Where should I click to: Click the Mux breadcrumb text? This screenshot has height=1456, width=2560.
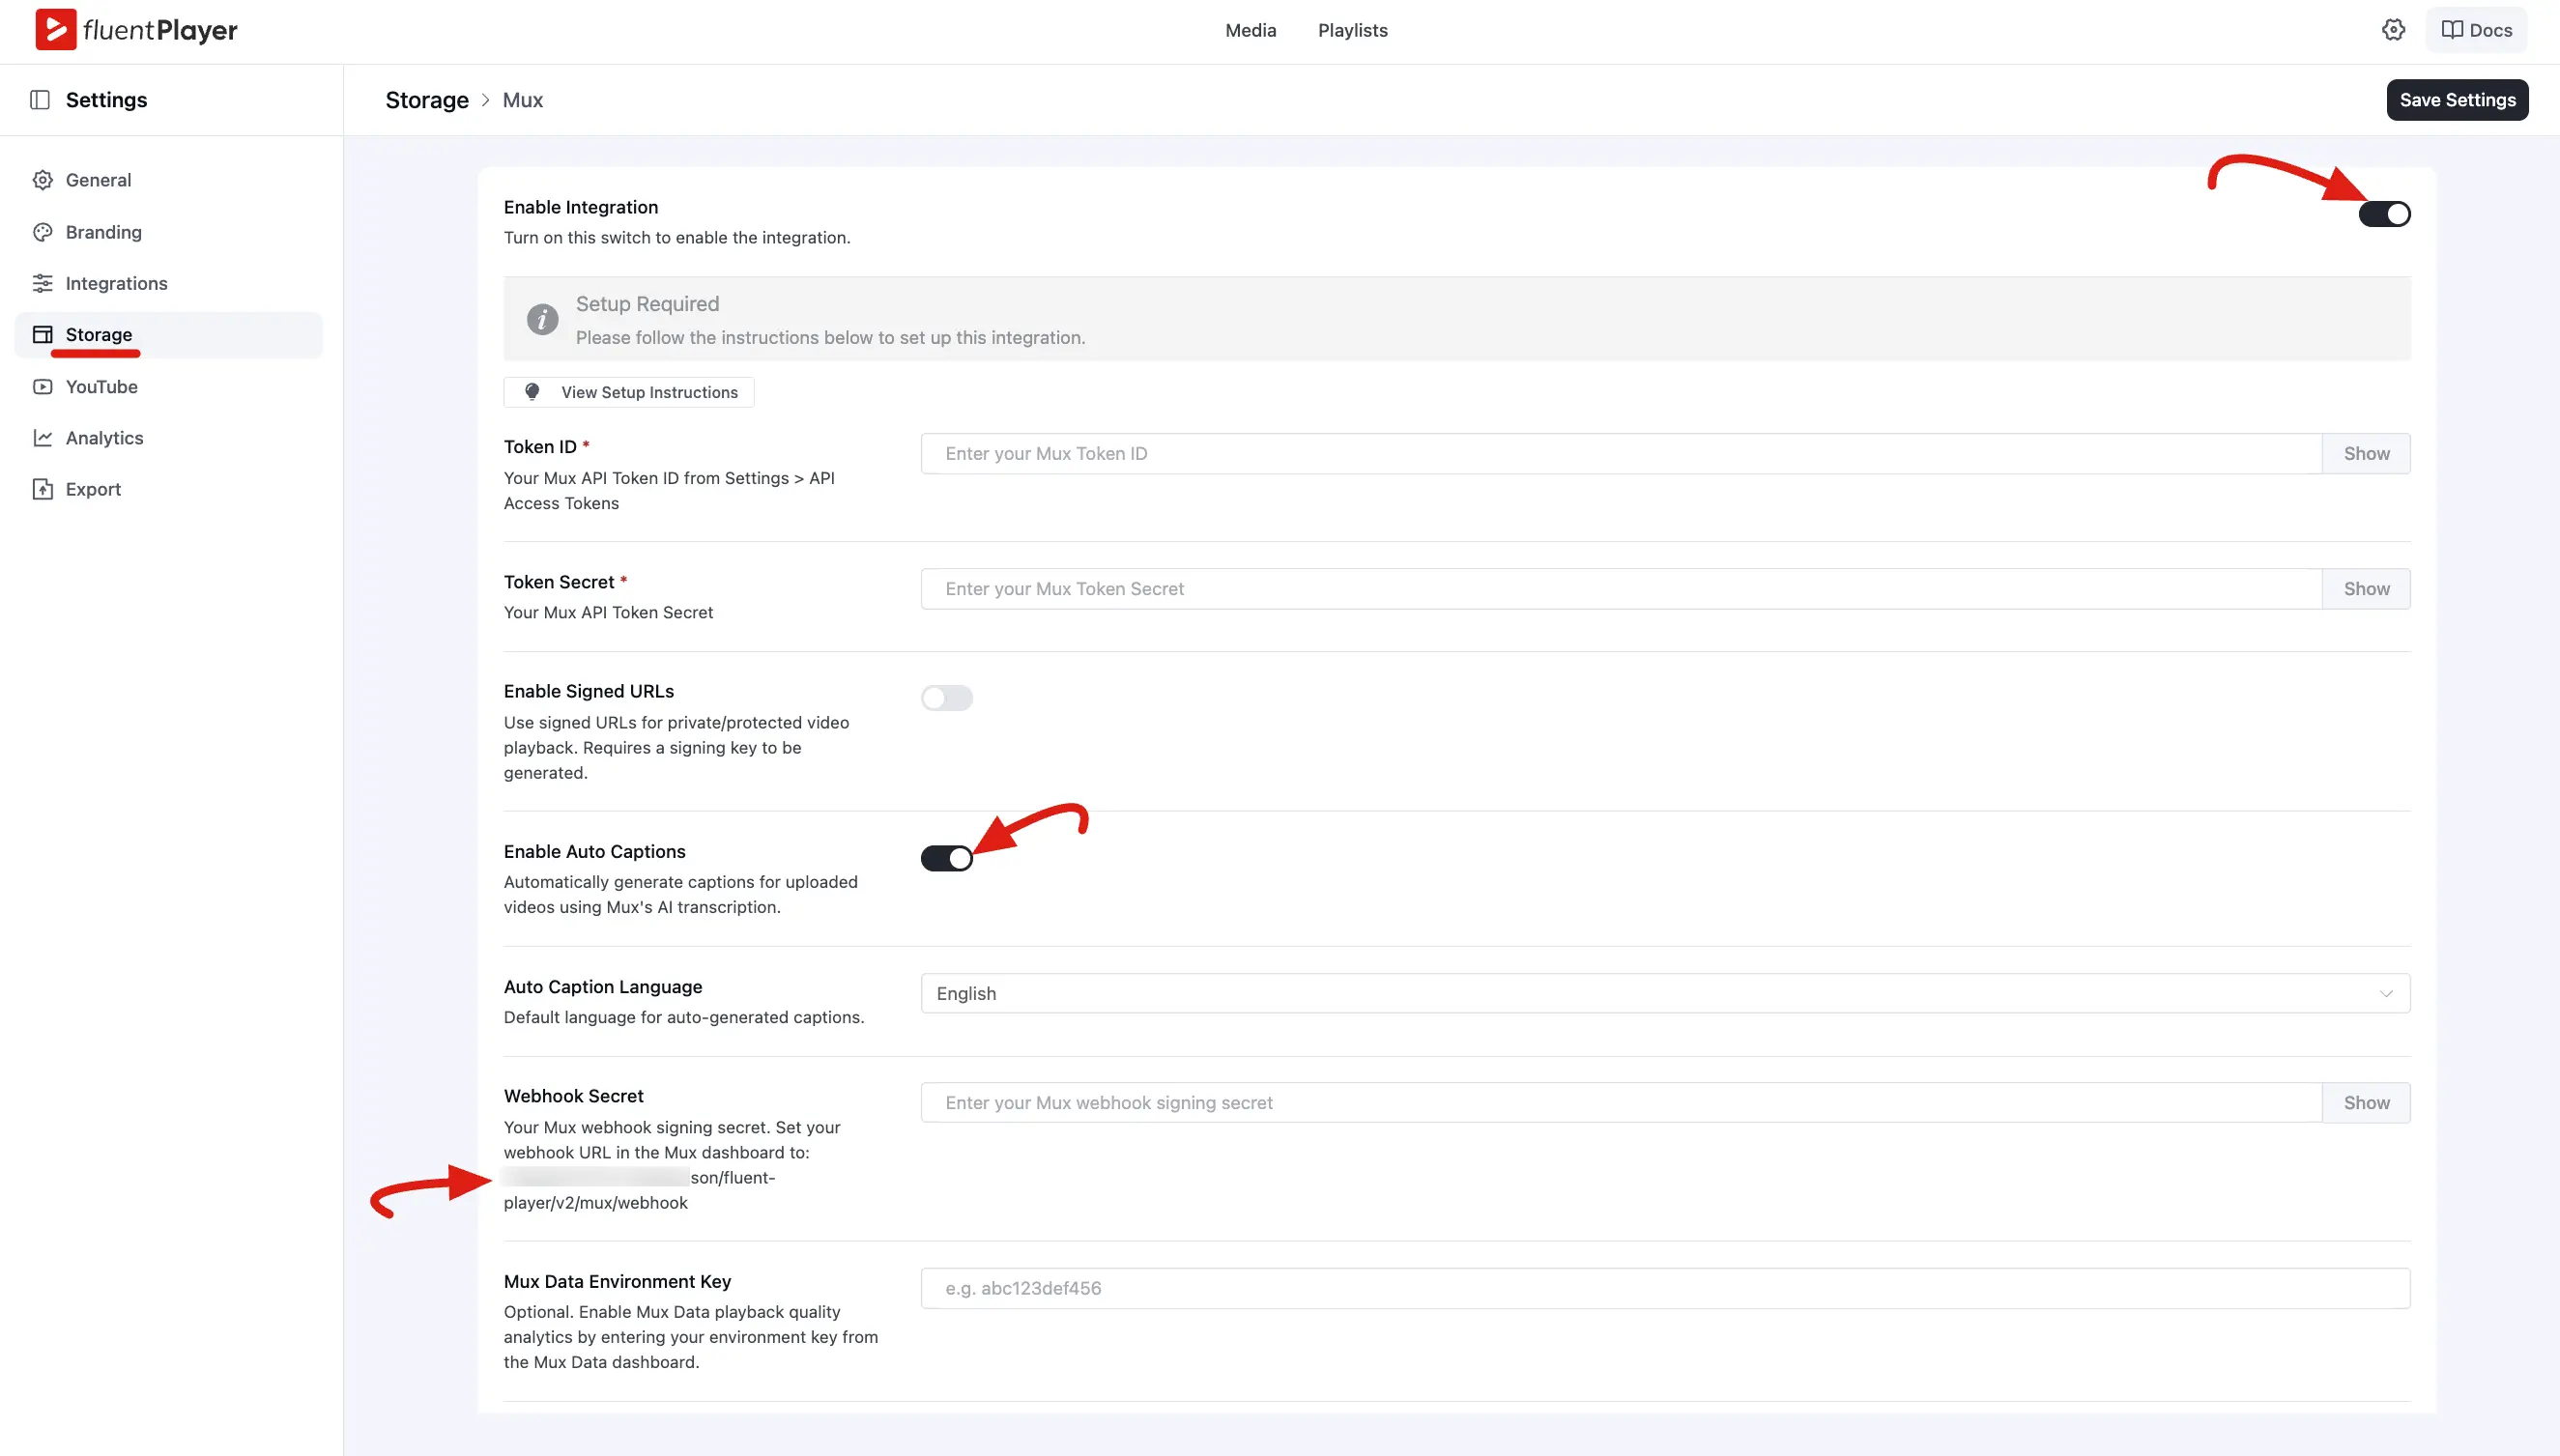(522, 100)
